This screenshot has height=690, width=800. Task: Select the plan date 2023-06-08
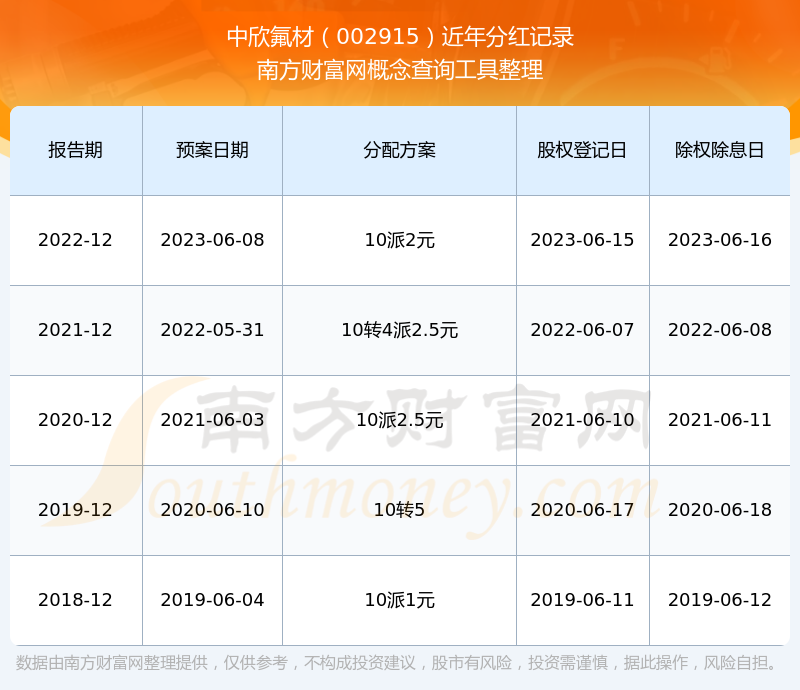click(212, 240)
